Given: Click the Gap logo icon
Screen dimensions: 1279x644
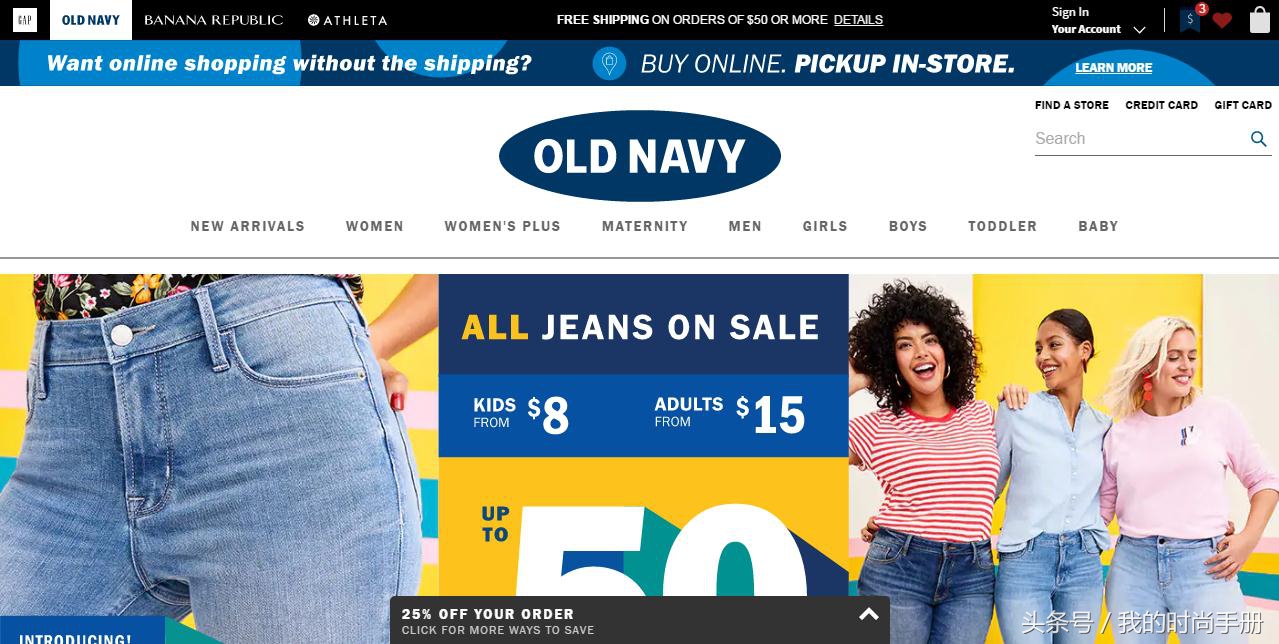Looking at the screenshot, I should (25, 20).
